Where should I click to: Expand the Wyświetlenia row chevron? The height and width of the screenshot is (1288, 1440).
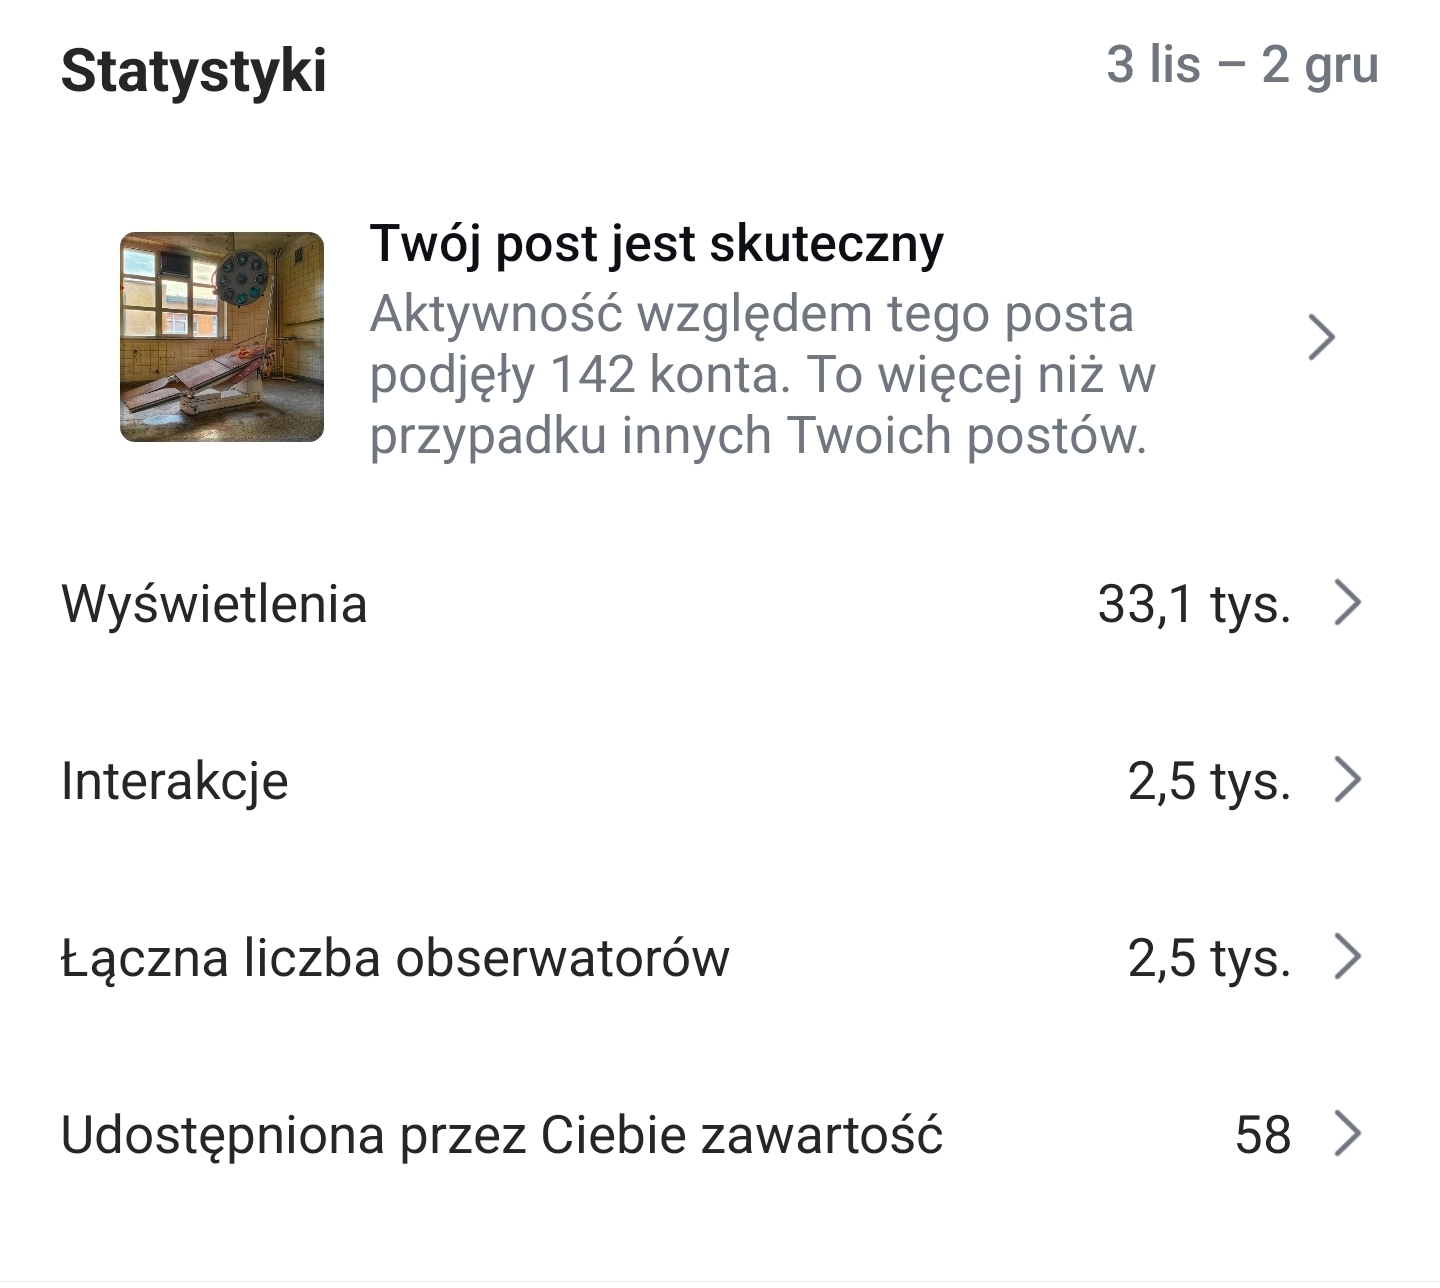coord(1348,603)
